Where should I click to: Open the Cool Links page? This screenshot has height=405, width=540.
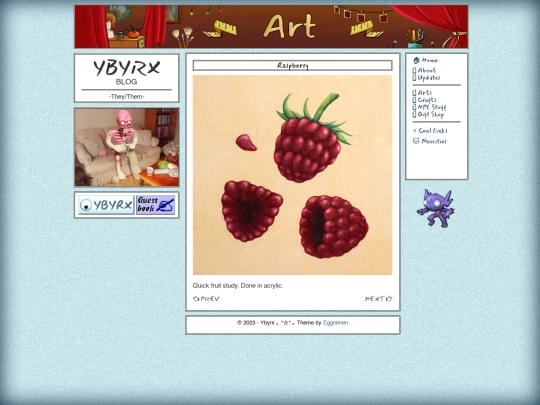click(x=433, y=131)
